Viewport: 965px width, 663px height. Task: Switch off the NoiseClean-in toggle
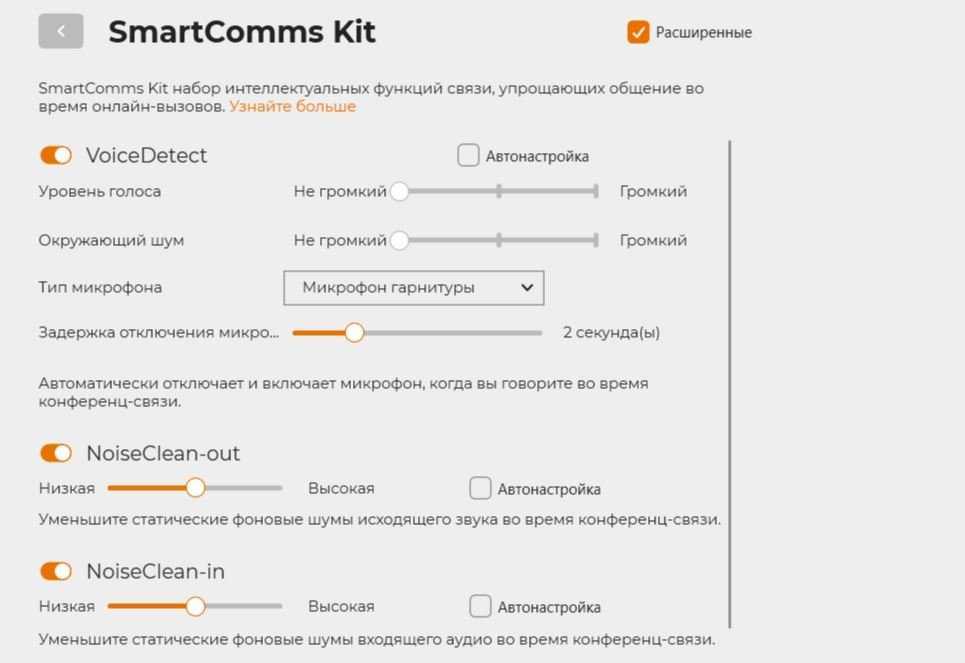pos(56,571)
